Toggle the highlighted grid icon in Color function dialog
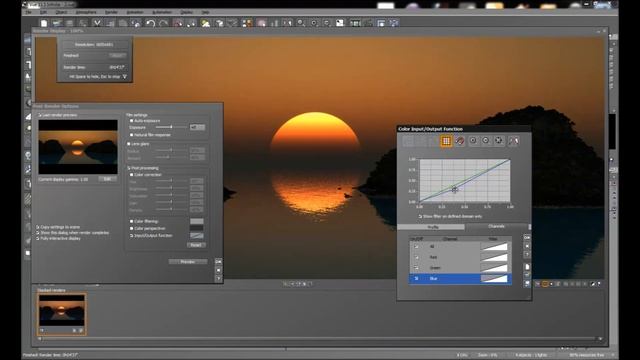Screen dimensions: 640x360 pyautogui.click(x=446, y=141)
